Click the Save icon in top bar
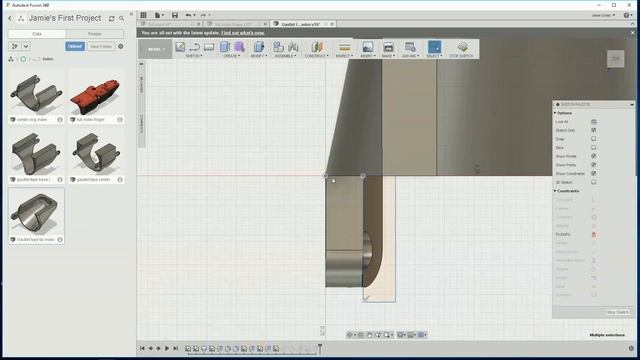 [x=175, y=15]
